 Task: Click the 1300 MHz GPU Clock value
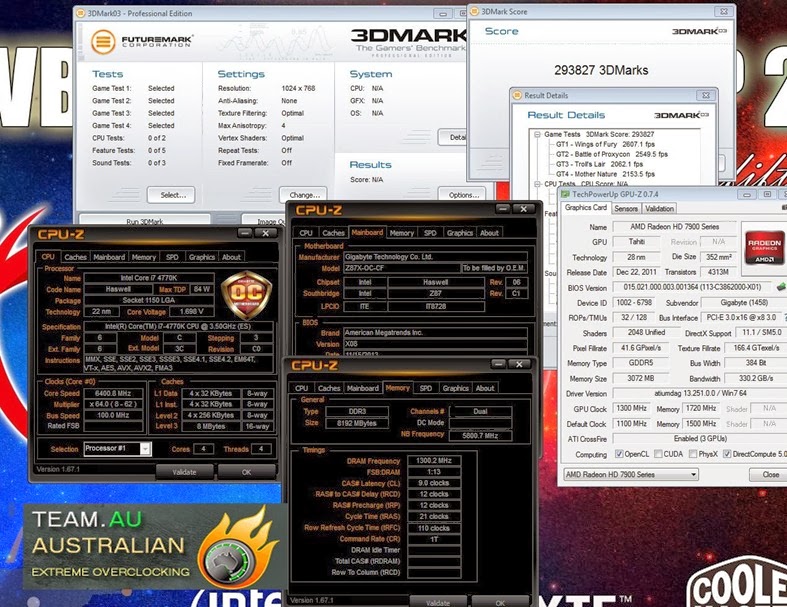(631, 409)
